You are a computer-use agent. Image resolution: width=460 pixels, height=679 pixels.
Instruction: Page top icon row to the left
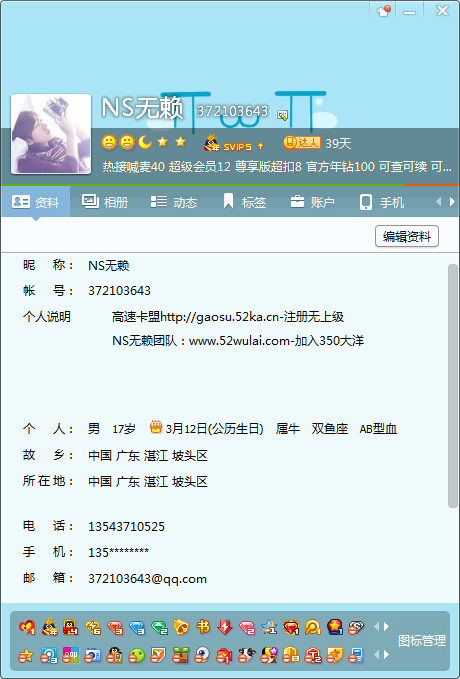376,627
